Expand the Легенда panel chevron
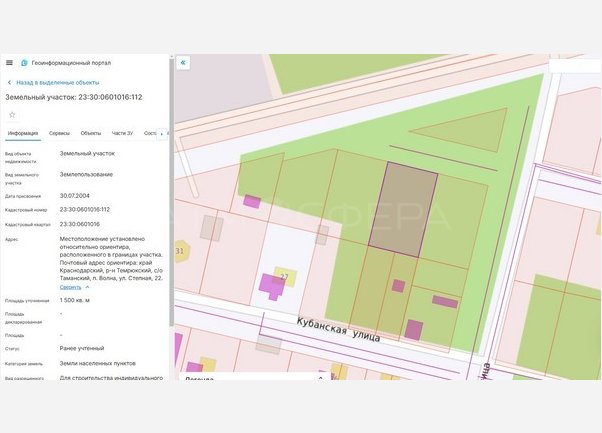Image resolution: width=602 pixels, height=433 pixels. (x=321, y=378)
